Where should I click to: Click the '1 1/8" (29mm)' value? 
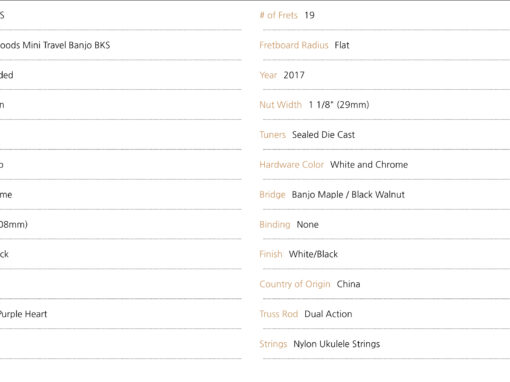point(339,105)
